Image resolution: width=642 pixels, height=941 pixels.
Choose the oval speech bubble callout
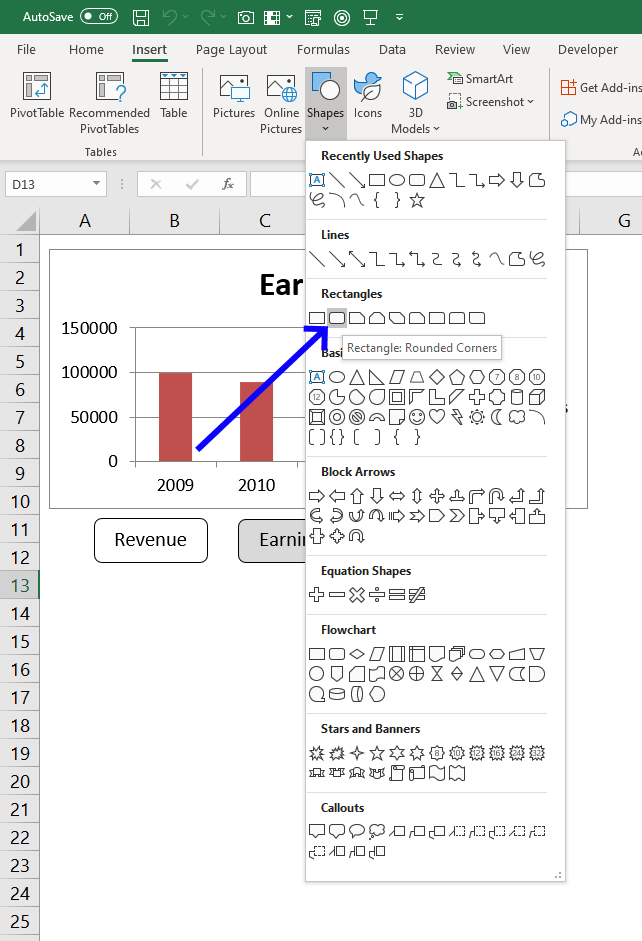click(357, 831)
